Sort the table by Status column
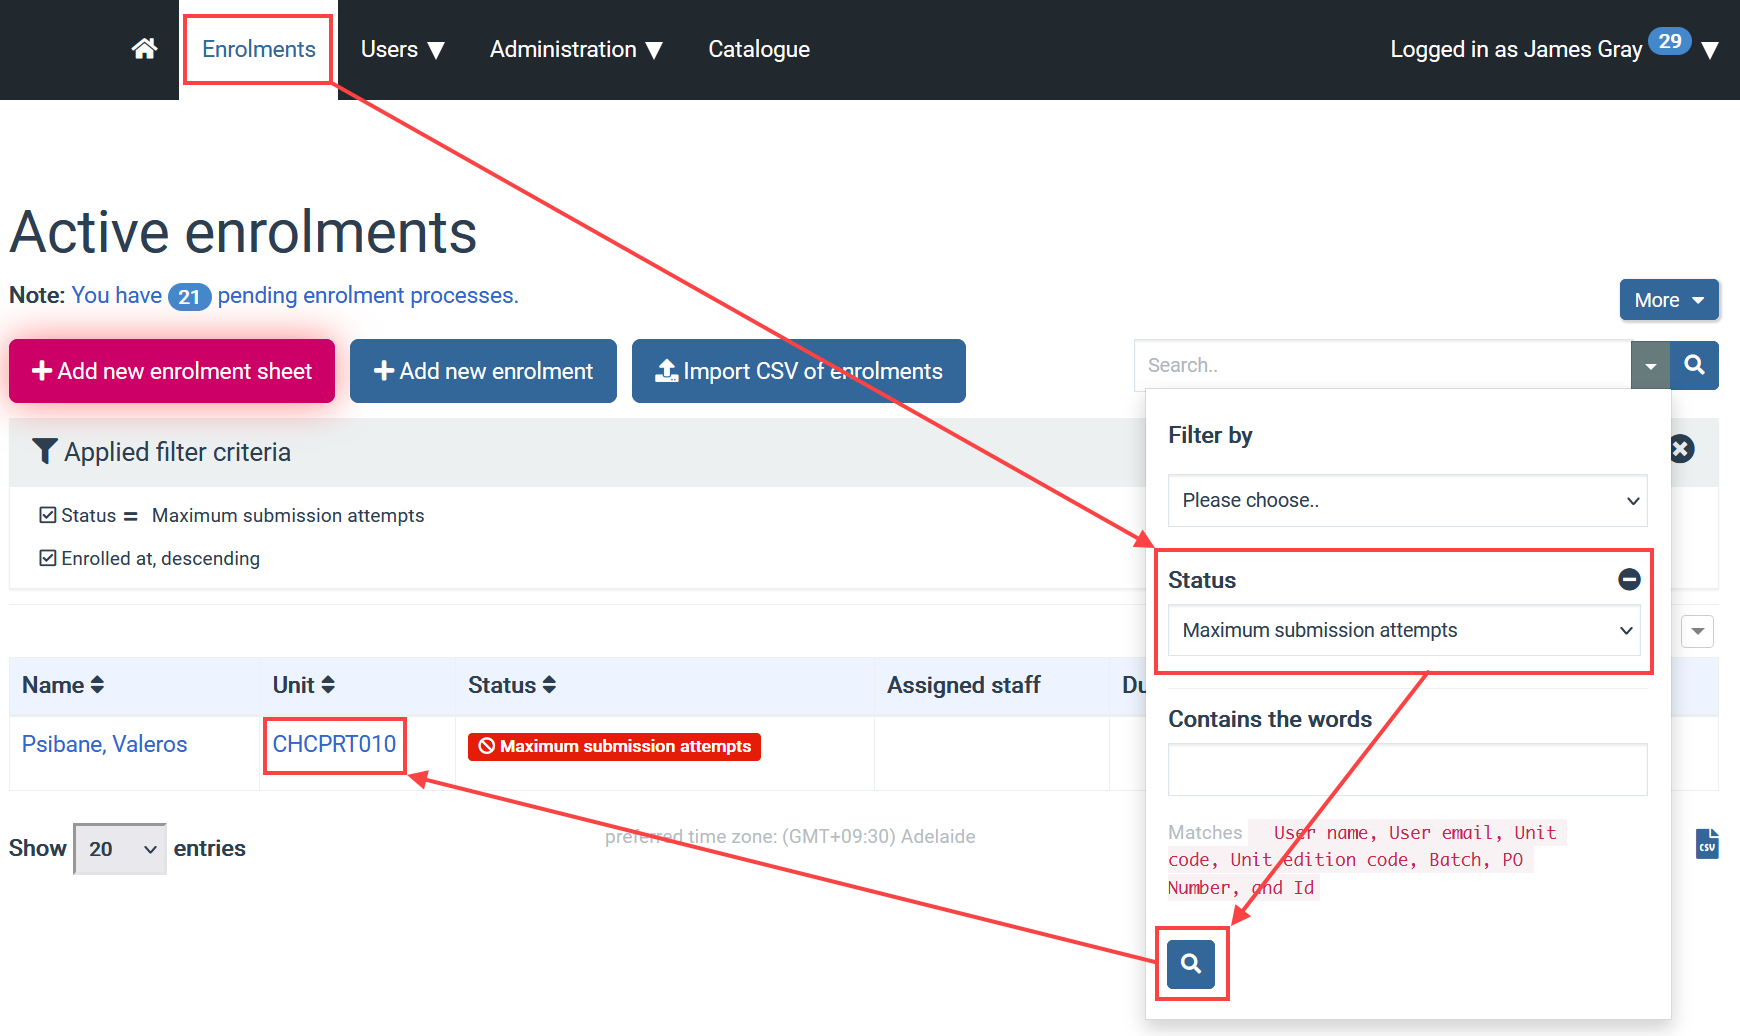The width and height of the screenshot is (1740, 1036). (x=512, y=685)
